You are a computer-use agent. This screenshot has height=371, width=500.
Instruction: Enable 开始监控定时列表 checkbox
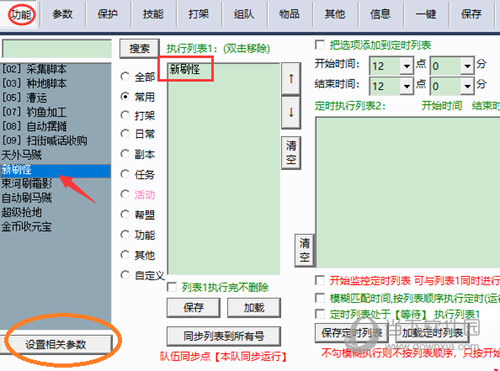pyautogui.click(x=320, y=280)
